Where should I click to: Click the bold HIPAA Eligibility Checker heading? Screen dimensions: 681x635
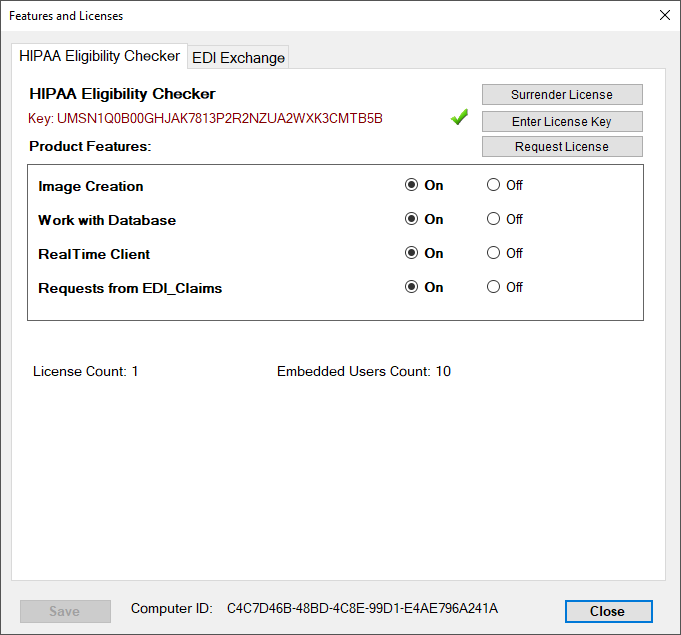[122, 94]
